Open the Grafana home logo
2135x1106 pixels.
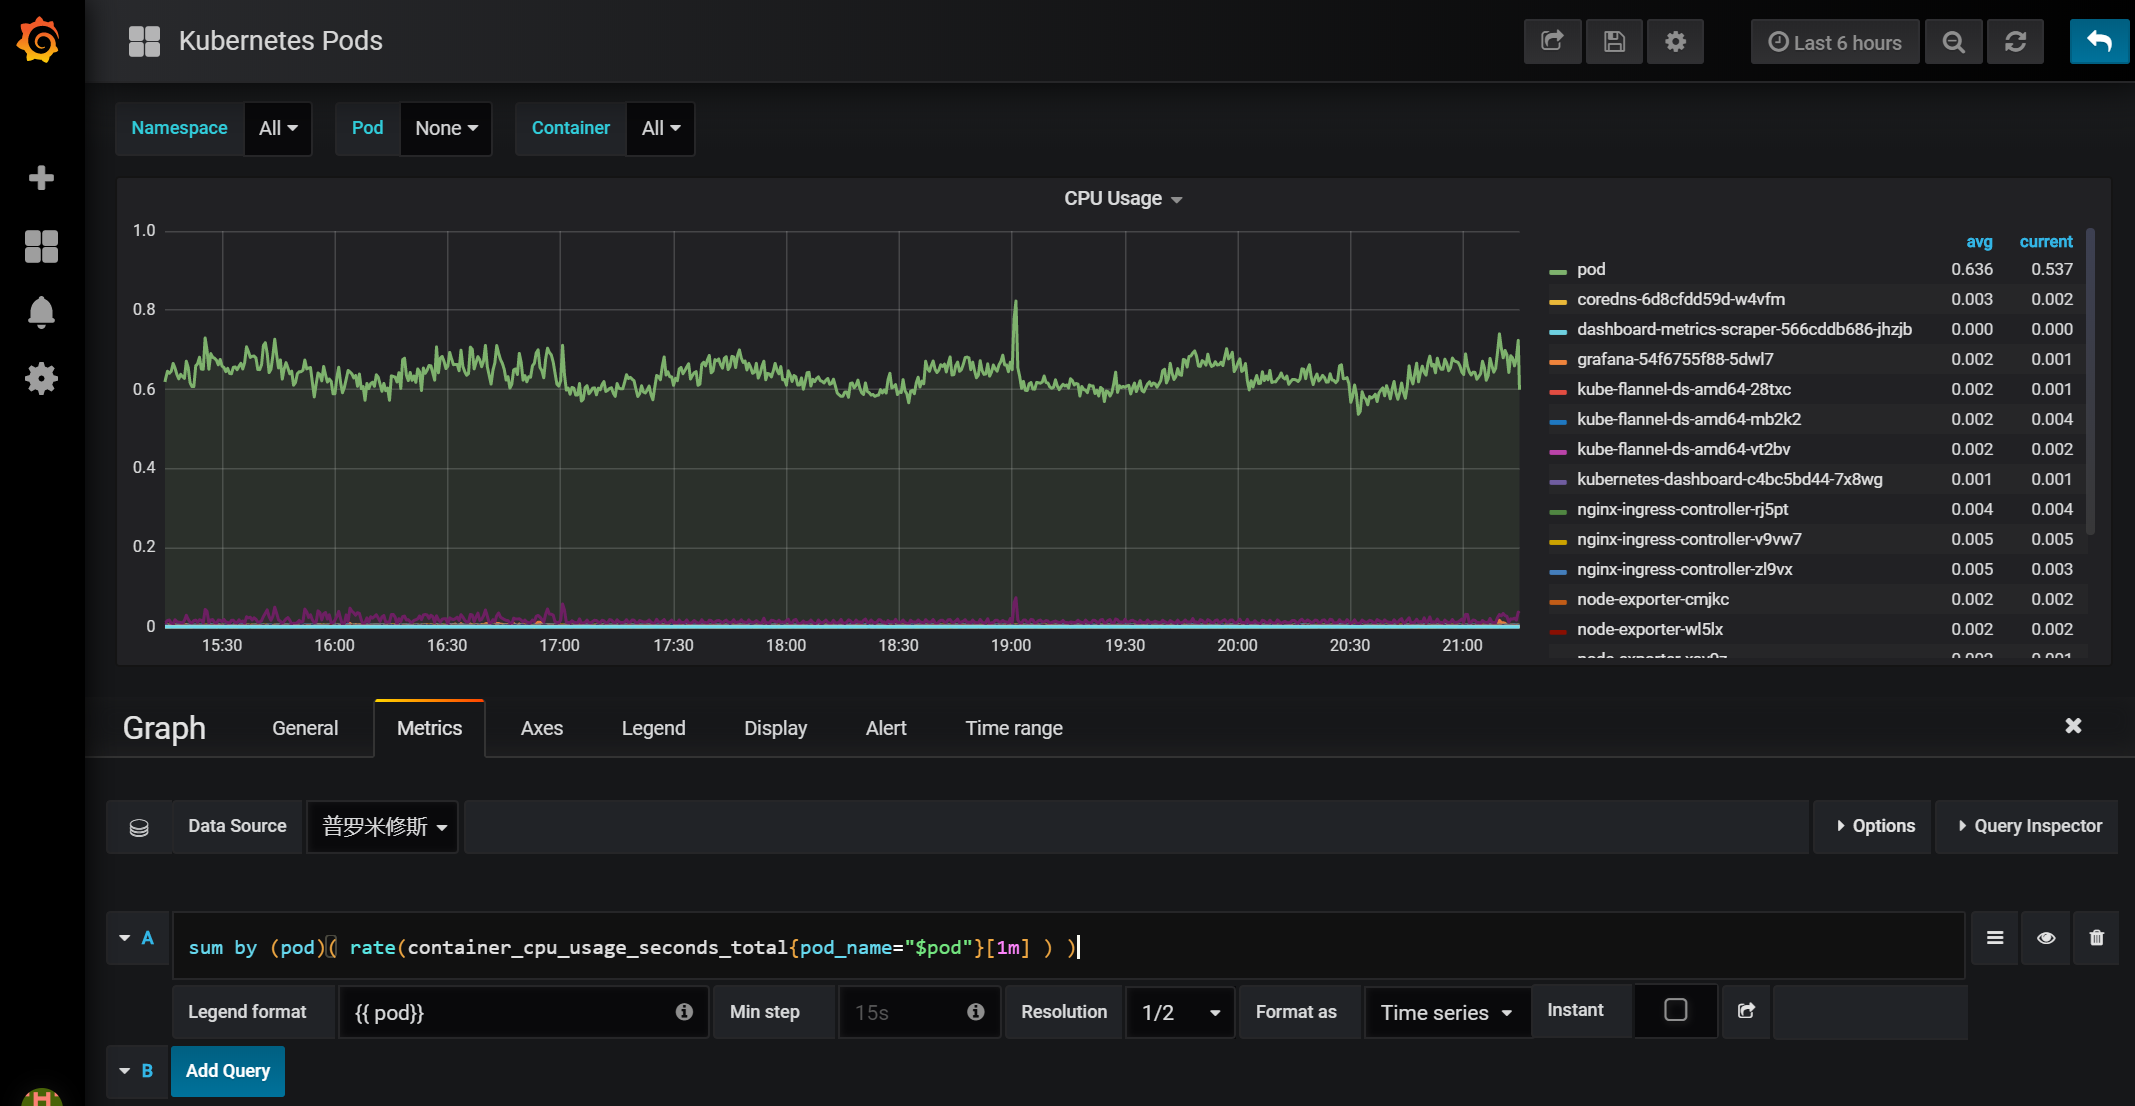pos(39,40)
